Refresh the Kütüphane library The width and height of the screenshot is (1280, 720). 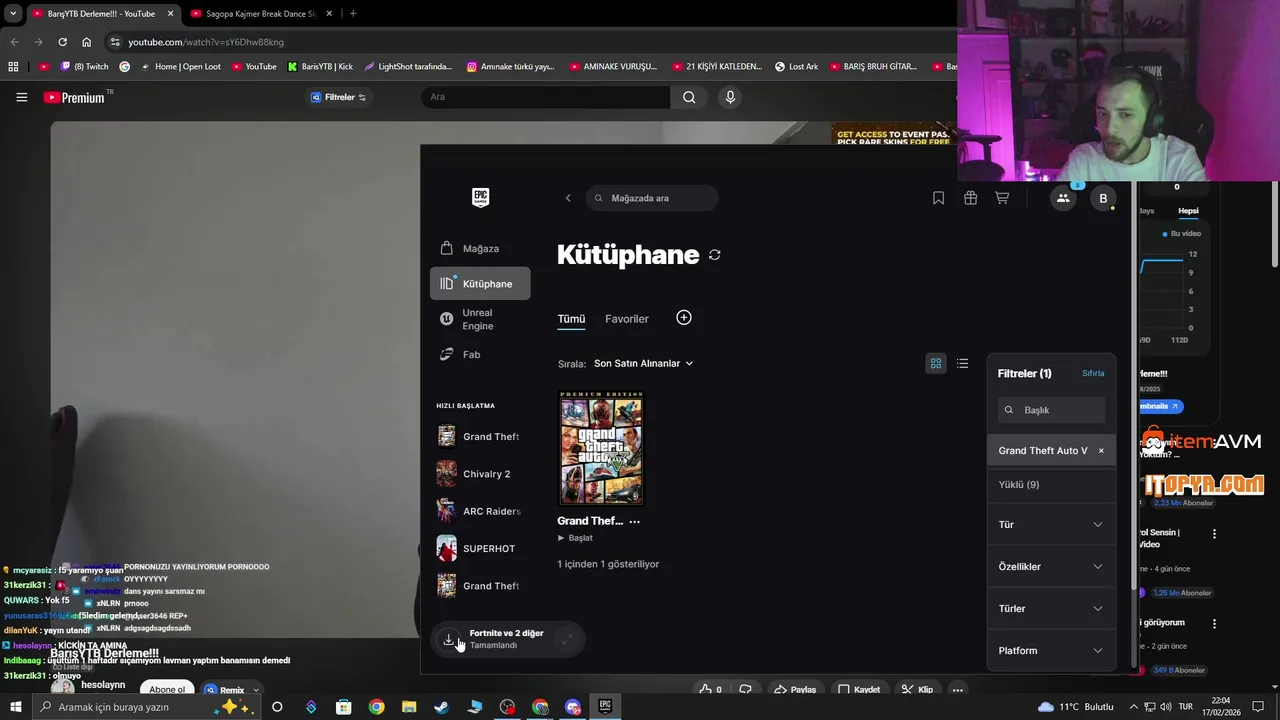(x=714, y=255)
